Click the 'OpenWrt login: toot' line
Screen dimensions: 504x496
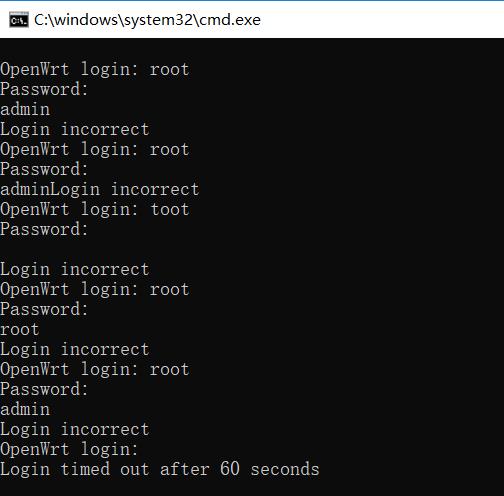(x=95, y=210)
